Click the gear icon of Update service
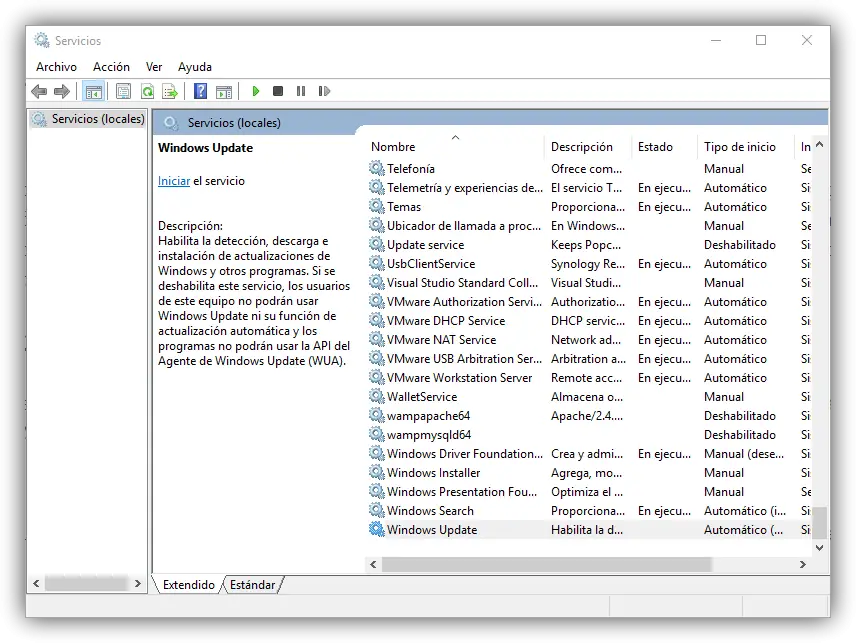 377,245
